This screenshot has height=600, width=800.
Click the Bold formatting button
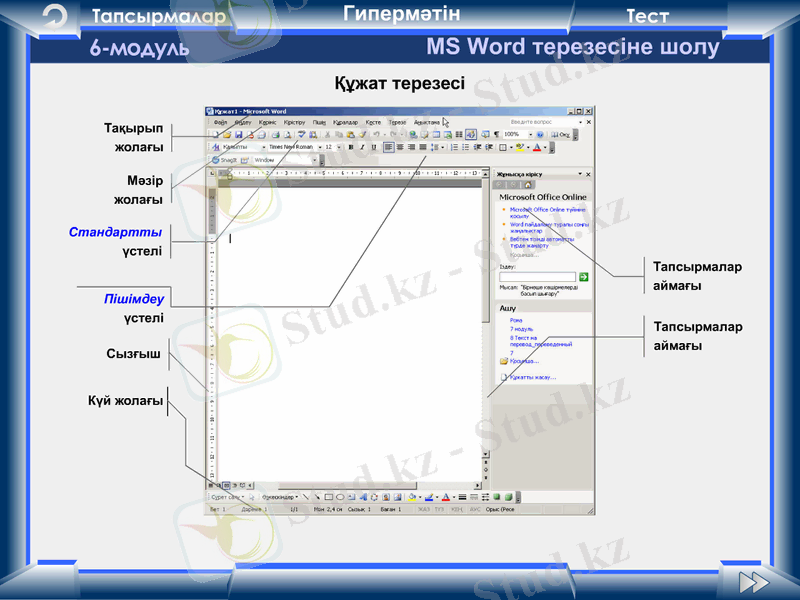(x=350, y=147)
